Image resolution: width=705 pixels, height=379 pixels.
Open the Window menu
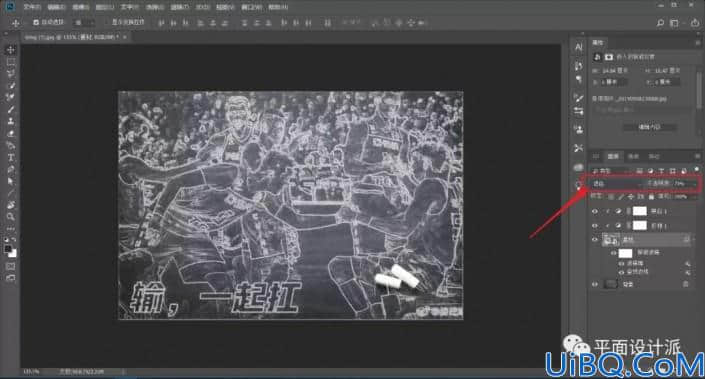(x=252, y=7)
